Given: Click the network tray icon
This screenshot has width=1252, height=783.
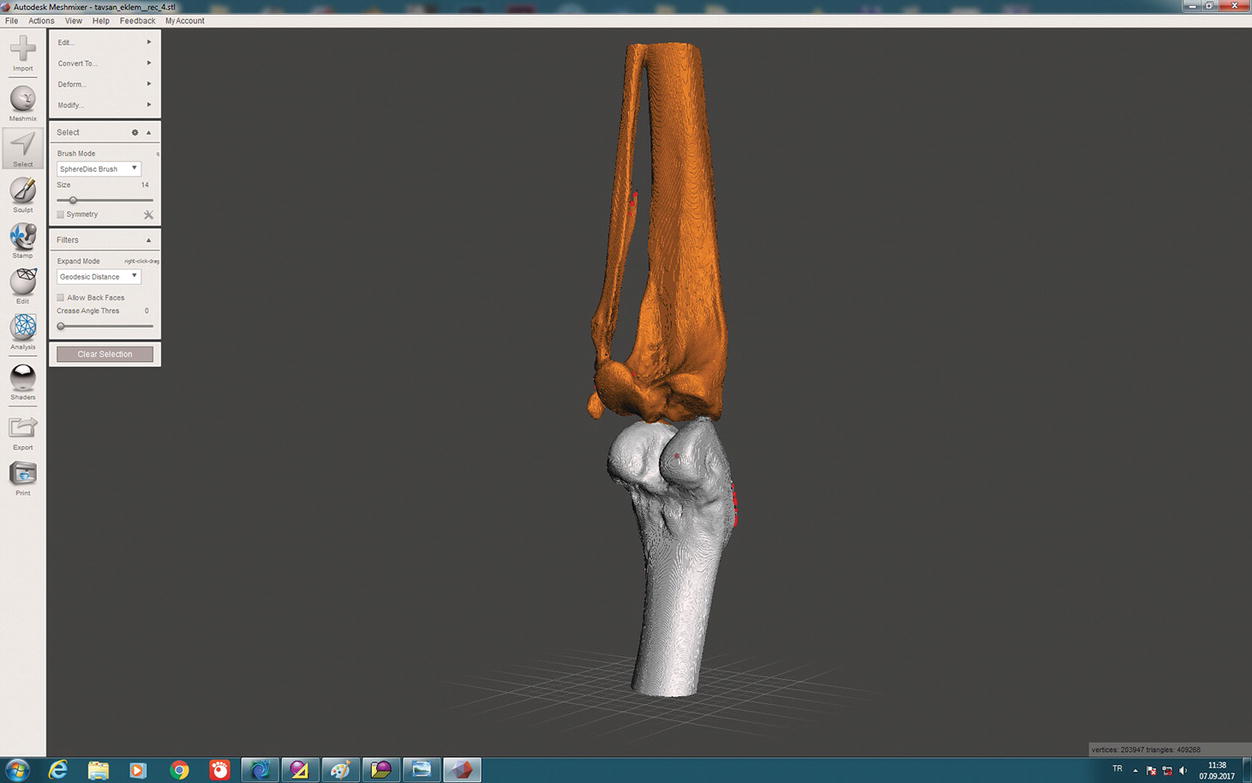Looking at the screenshot, I should click(1167, 770).
